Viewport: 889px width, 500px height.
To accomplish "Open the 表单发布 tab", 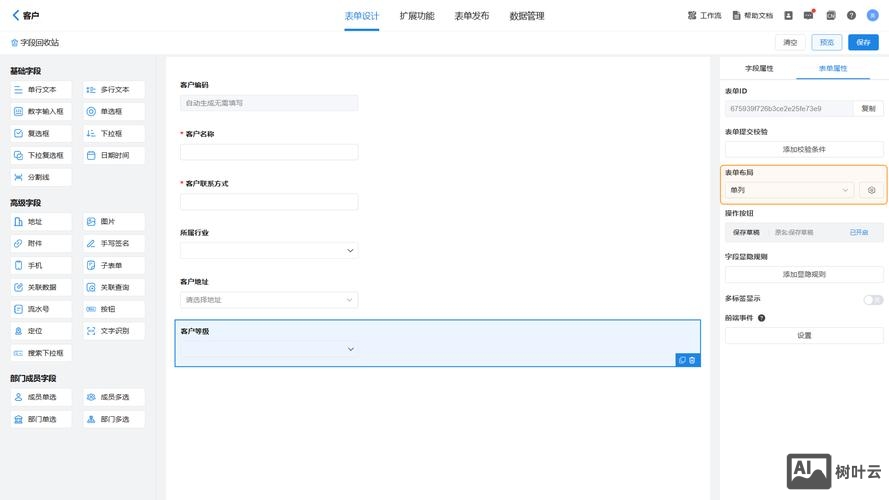I will 472,16.
